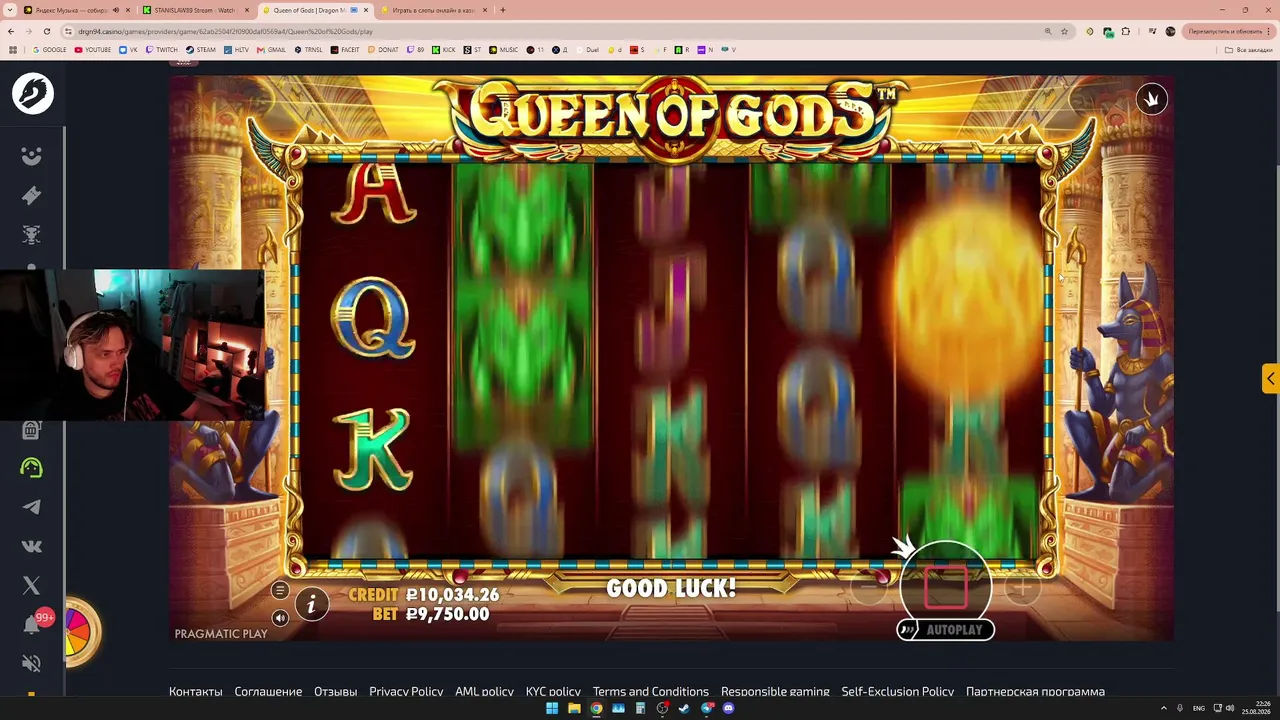Expand the tab search dropdown
The width and height of the screenshot is (1280, 720).
coord(10,10)
